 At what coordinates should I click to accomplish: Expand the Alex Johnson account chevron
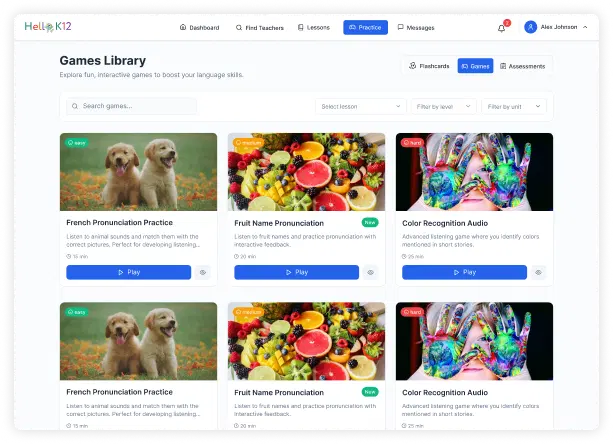(585, 27)
